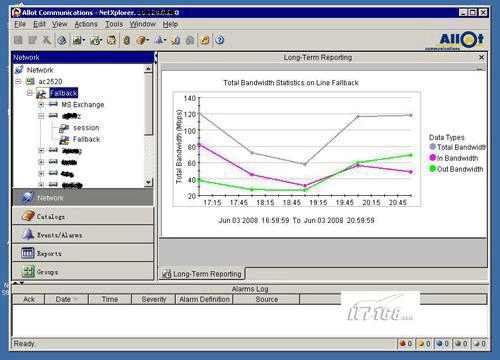Open the View menu
This screenshot has height=360, width=500.
(x=60, y=24)
